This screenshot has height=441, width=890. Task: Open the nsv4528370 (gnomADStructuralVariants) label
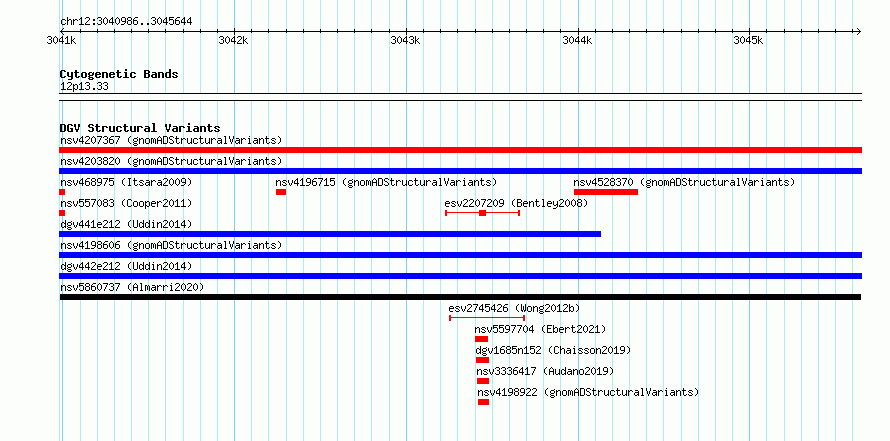[684, 182]
